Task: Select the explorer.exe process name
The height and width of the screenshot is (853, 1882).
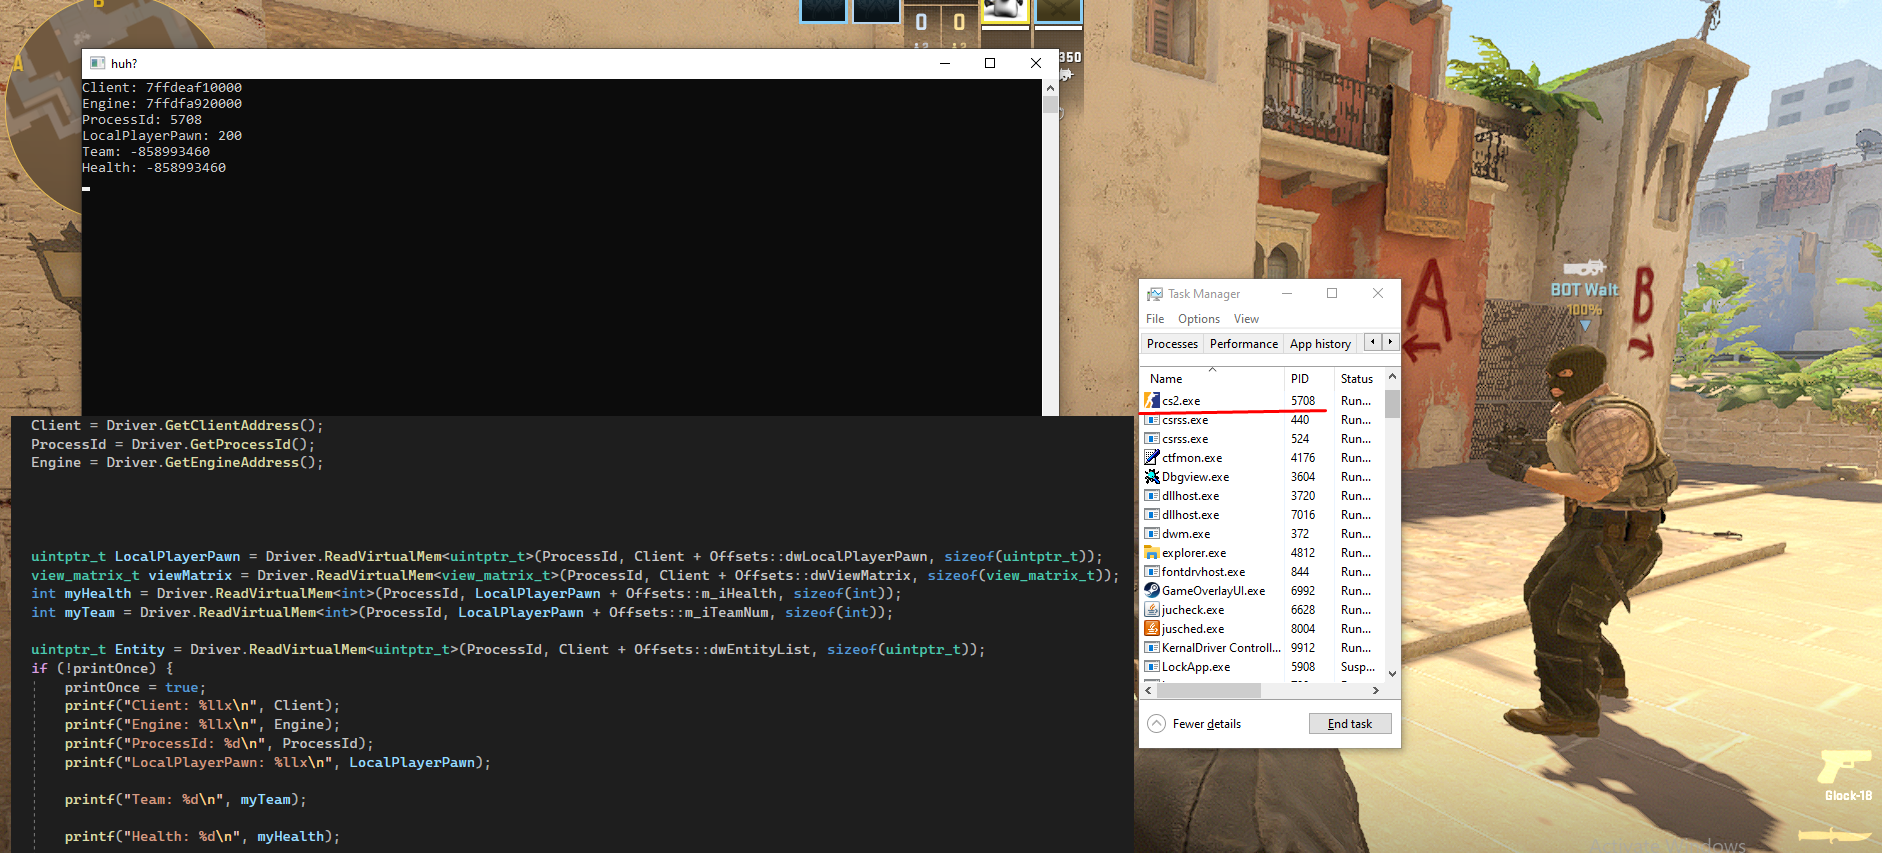Action: pos(1194,553)
